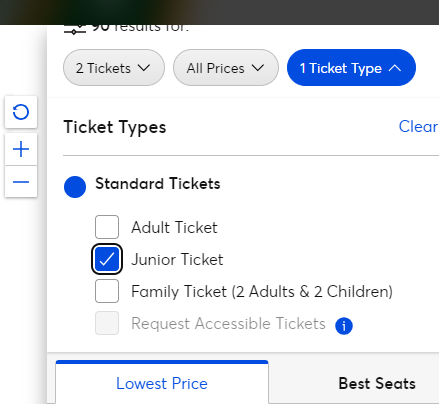This screenshot has height=404, width=439.
Task: Click the Standard Tickets label text
Action: 158,183
